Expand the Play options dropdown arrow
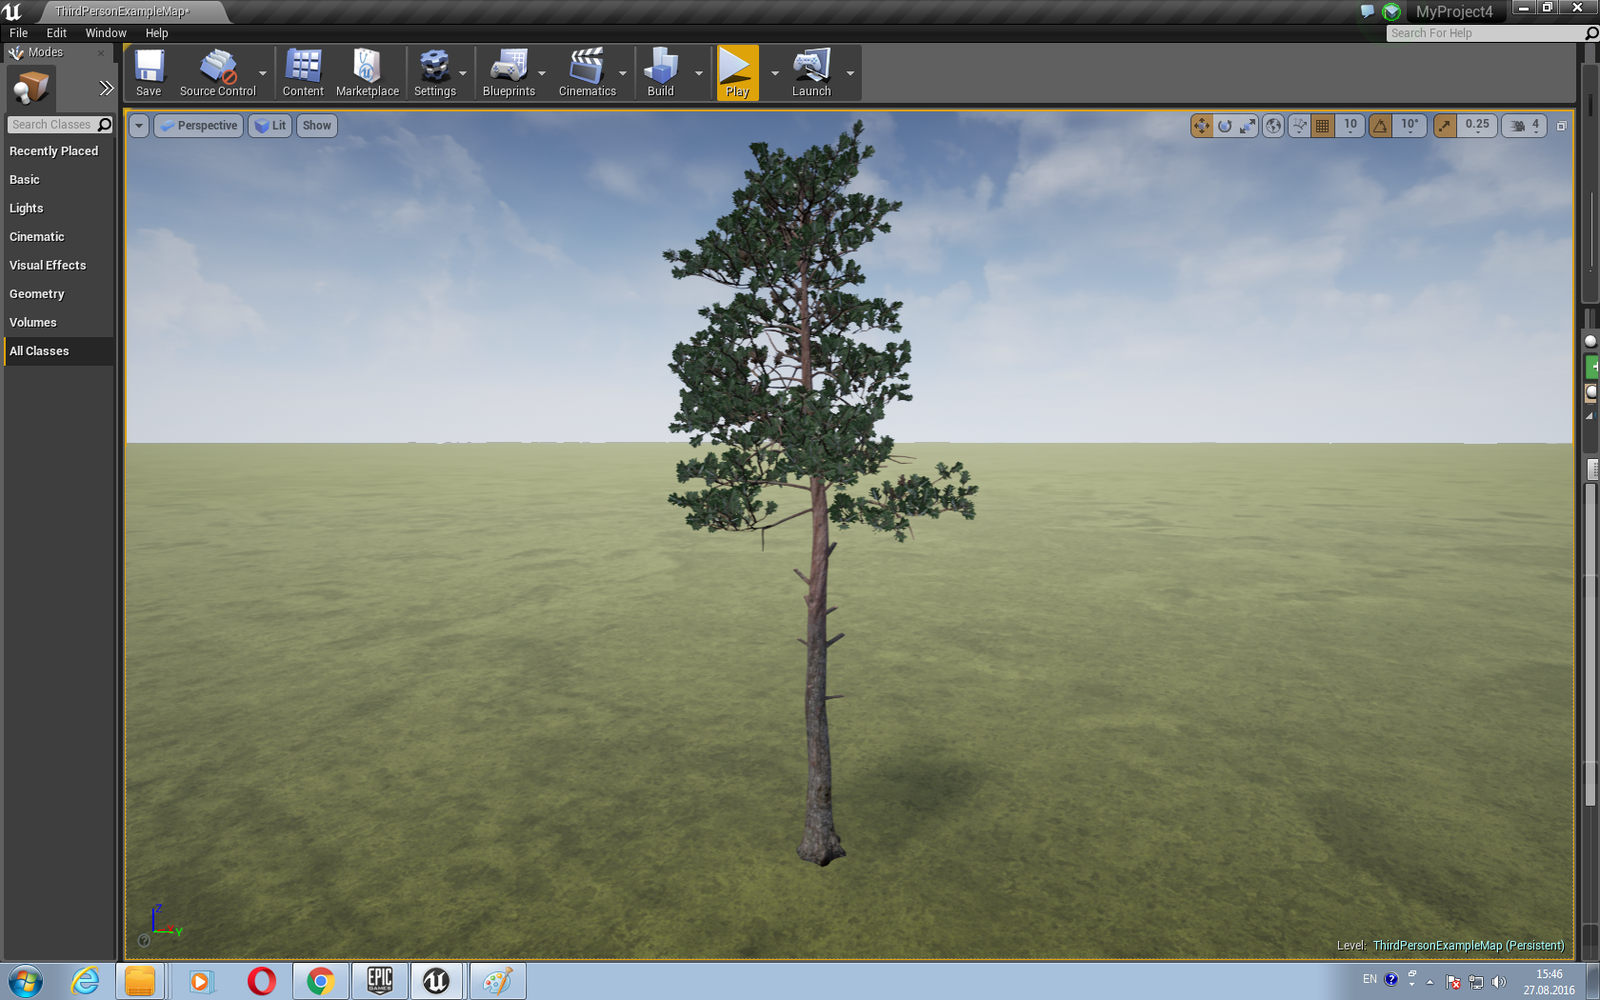Viewport: 1600px width, 1000px height. (774, 73)
